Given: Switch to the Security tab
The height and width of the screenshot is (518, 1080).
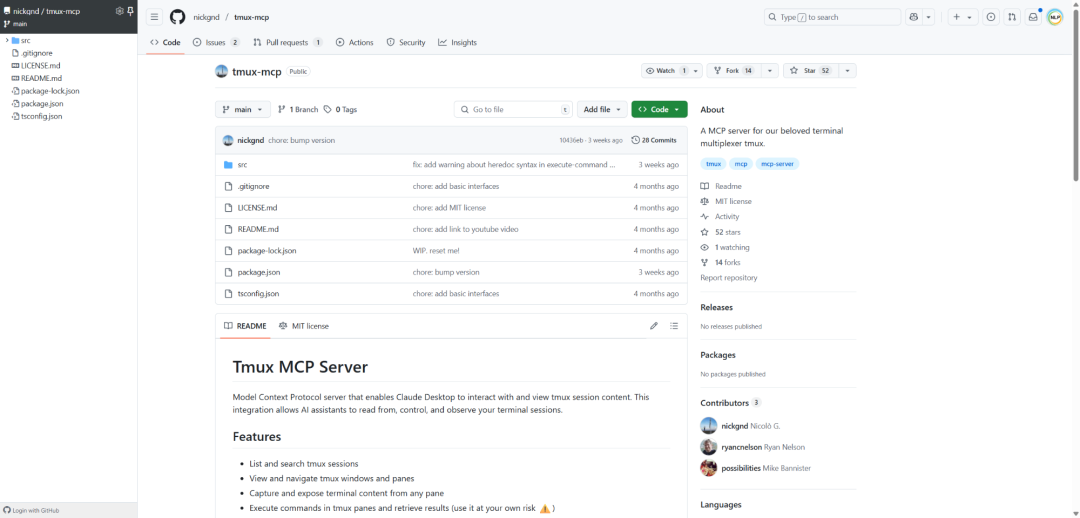Looking at the screenshot, I should [x=406, y=42].
